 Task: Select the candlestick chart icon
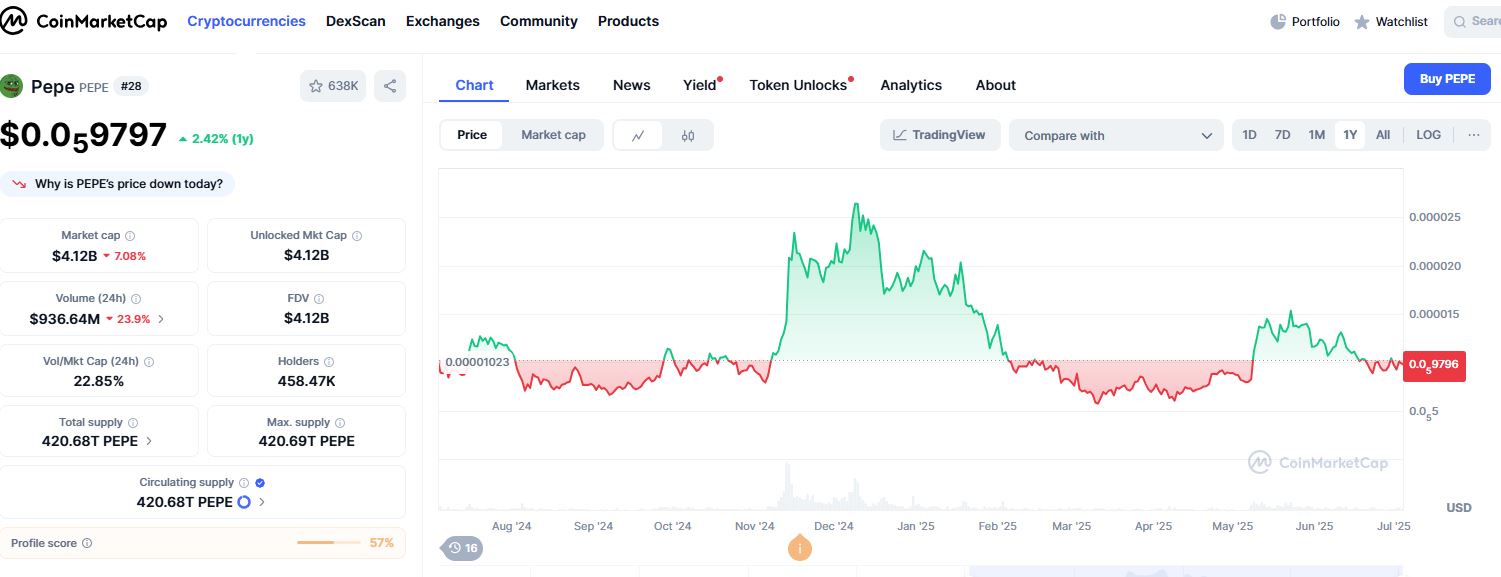point(688,135)
